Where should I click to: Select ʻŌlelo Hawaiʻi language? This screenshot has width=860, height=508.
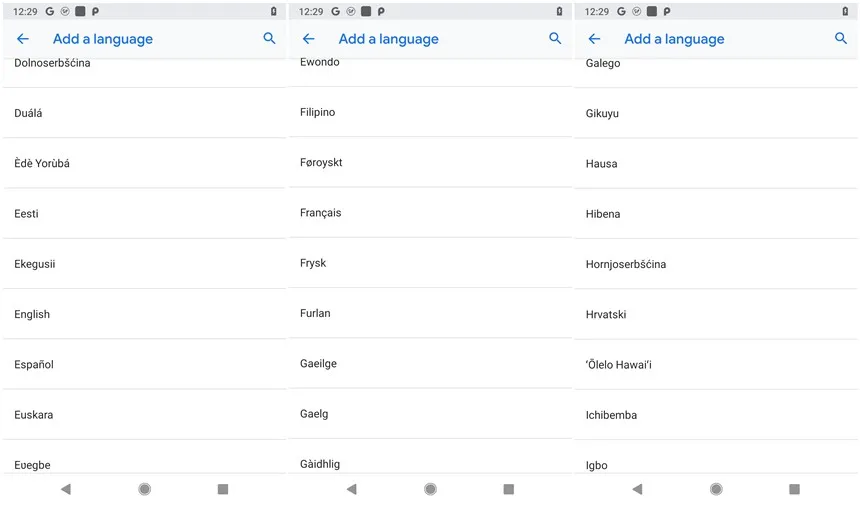(x=716, y=364)
